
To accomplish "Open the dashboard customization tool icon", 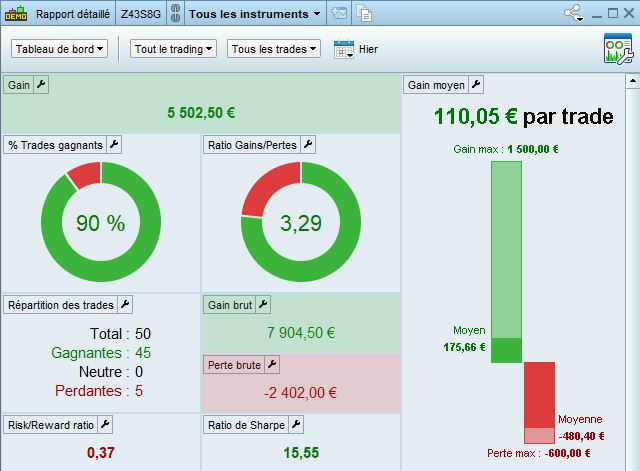I will click(618, 49).
